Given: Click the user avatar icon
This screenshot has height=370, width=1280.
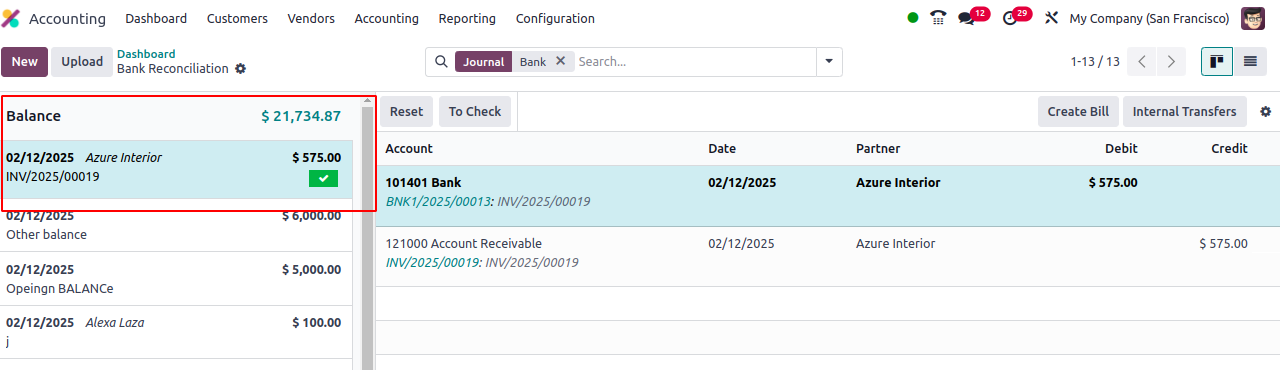Looking at the screenshot, I should pos(1253,18).
